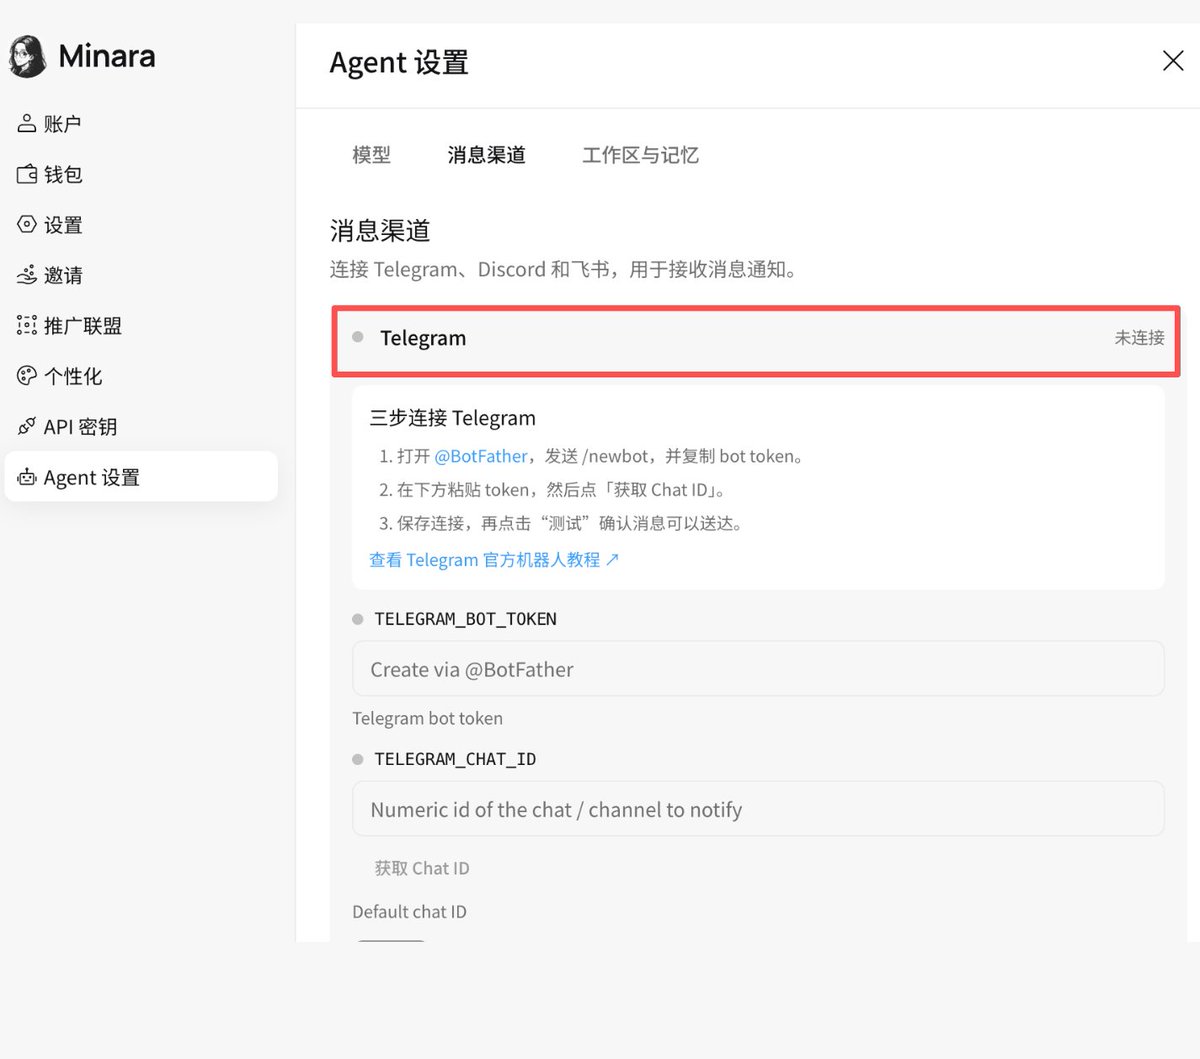Focus the 'Create via @BotFather' token field
1200x1059 pixels.
pos(758,669)
